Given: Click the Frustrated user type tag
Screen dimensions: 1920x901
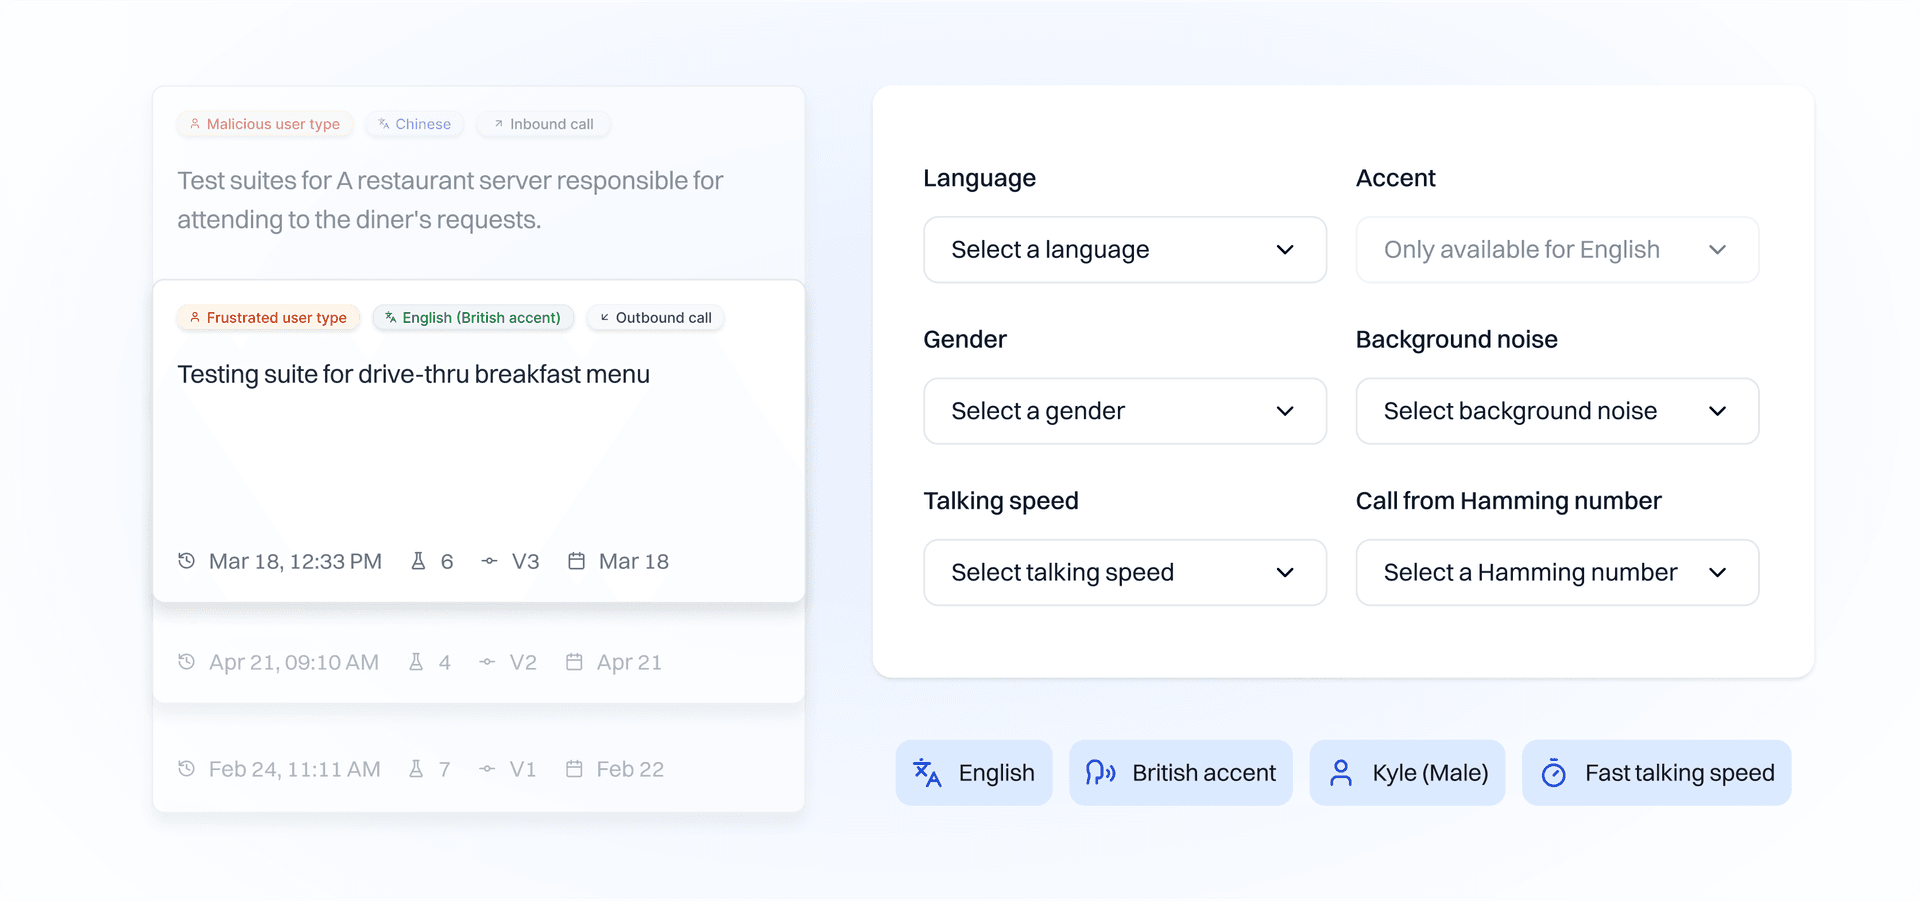Looking at the screenshot, I should [x=268, y=318].
